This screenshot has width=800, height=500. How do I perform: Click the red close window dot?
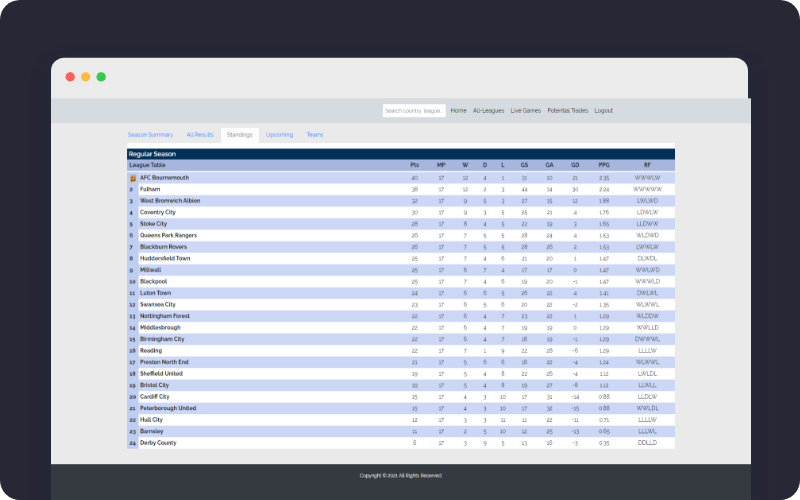tap(70, 77)
